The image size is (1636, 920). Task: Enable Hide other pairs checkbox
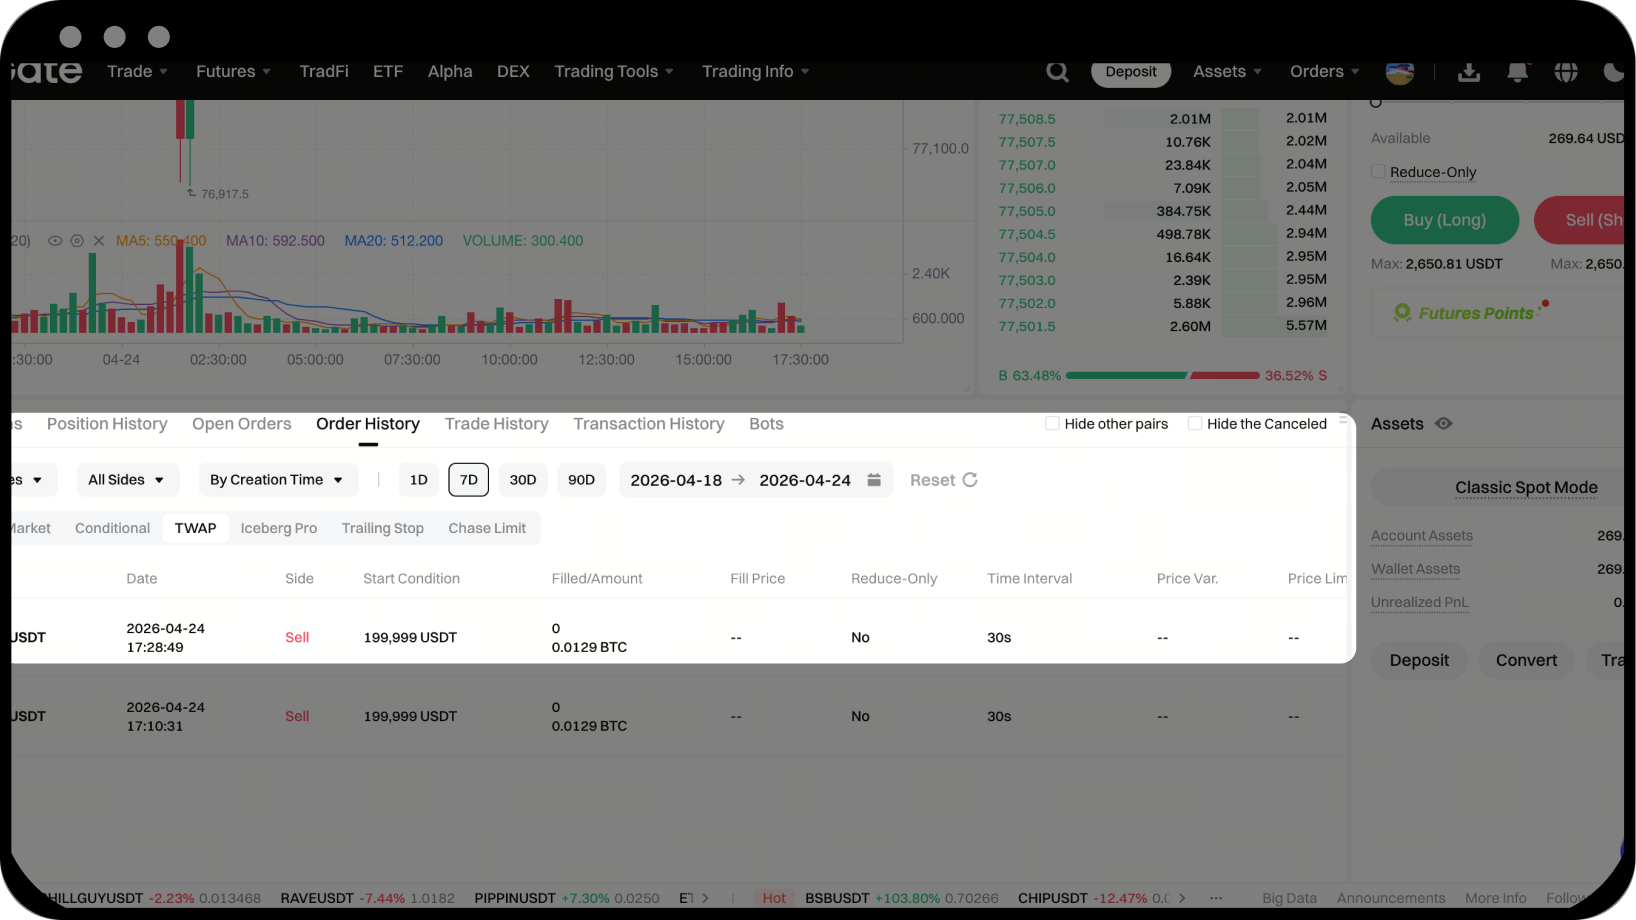[1052, 424]
